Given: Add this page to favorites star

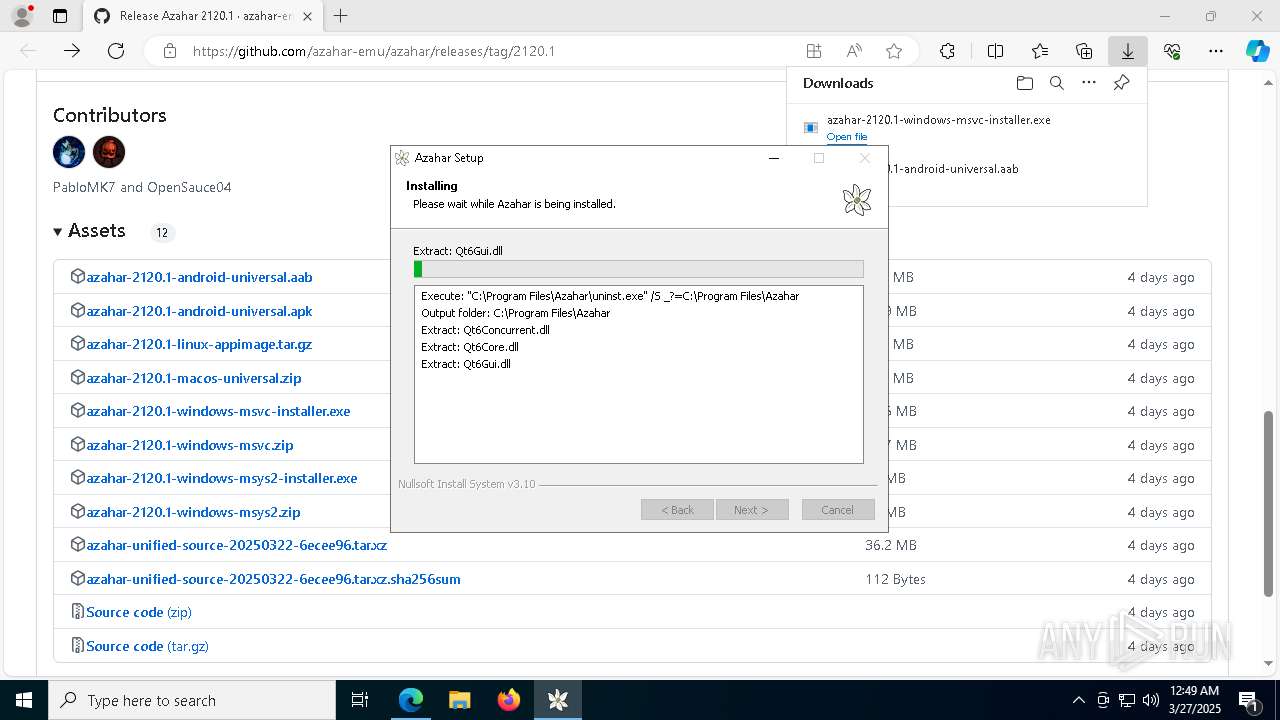Looking at the screenshot, I should tap(894, 51).
